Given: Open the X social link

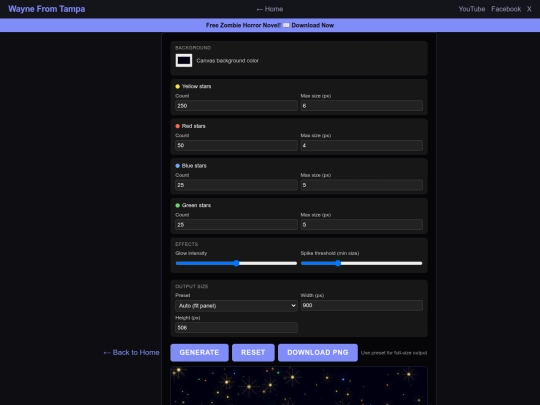Looking at the screenshot, I should (529, 9).
